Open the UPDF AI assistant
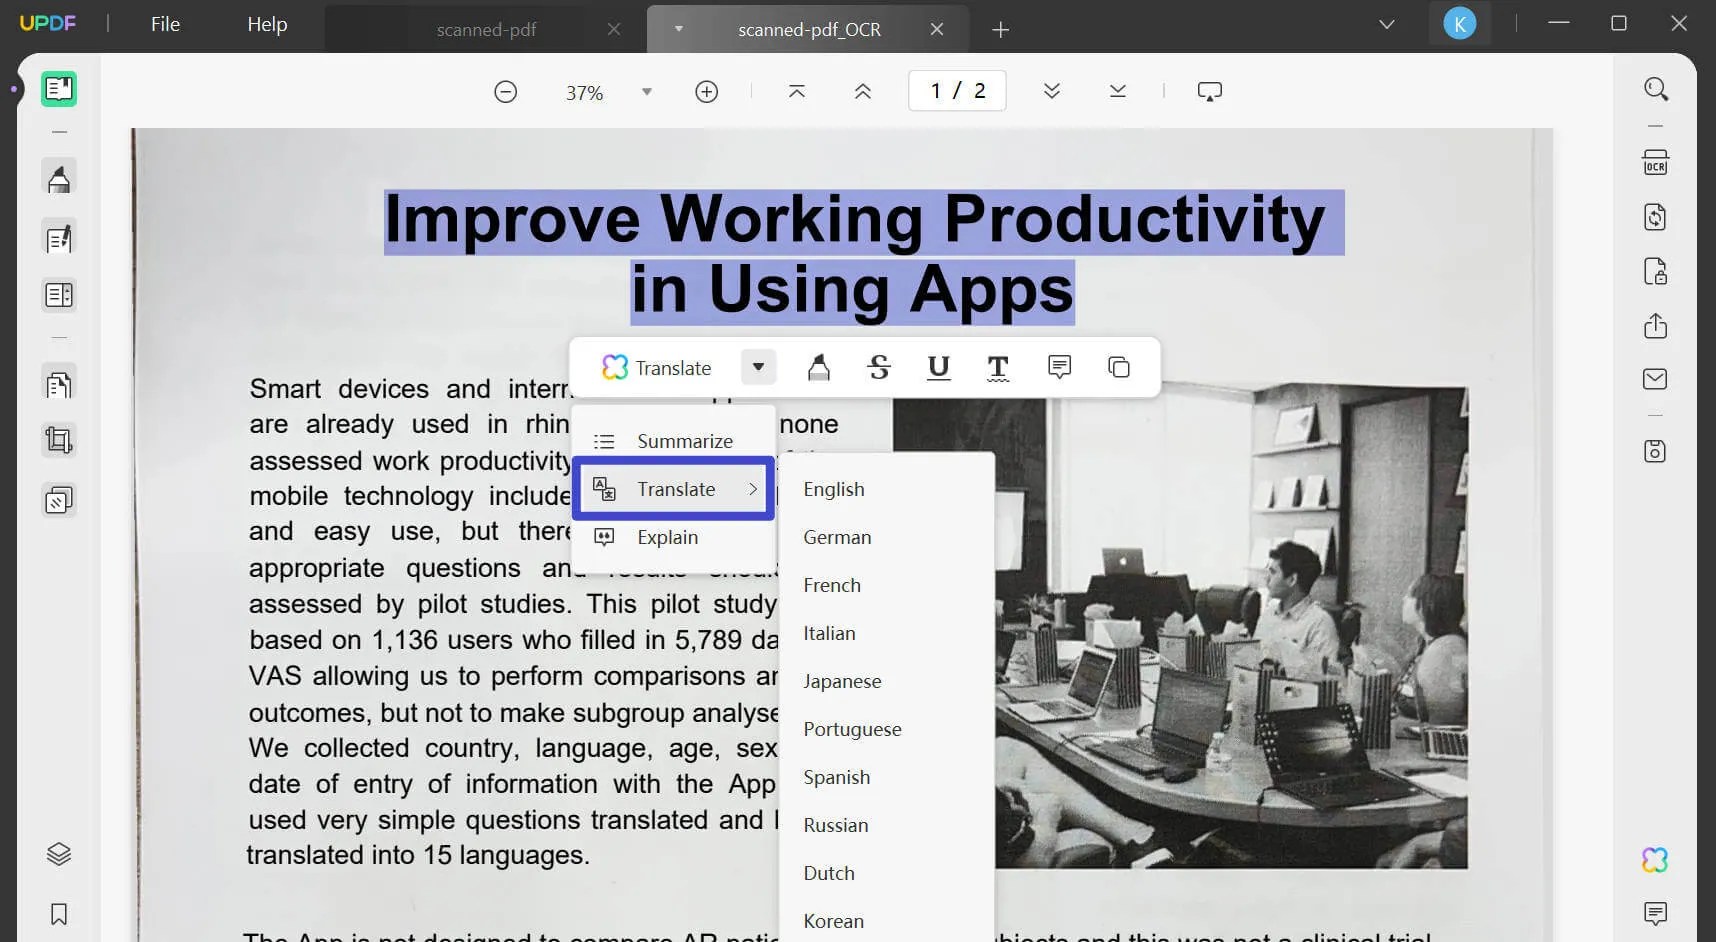This screenshot has height=942, width=1716. pos(1655,859)
